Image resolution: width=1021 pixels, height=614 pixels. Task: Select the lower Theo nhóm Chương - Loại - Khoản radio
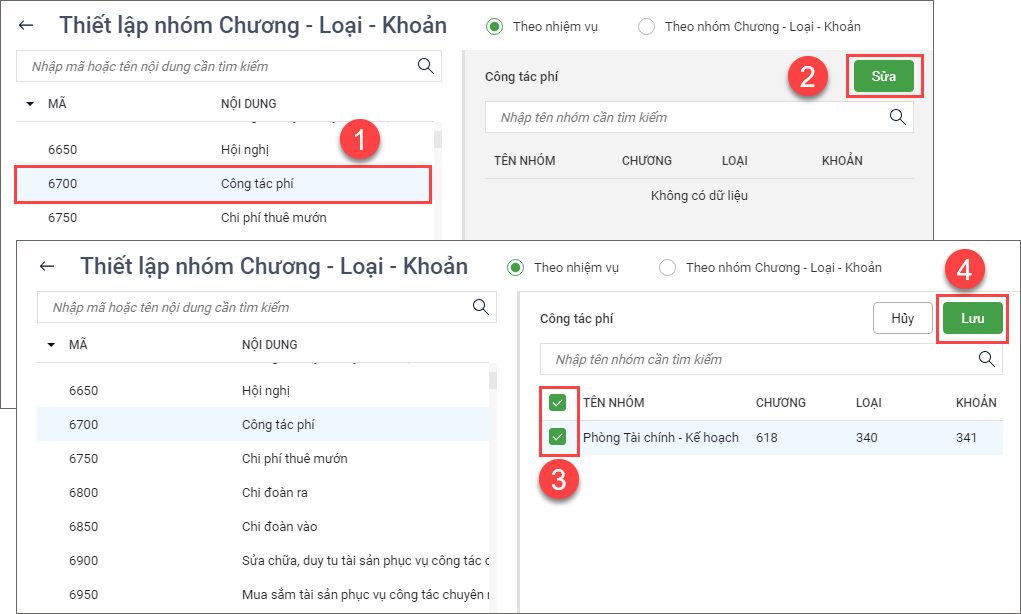(667, 268)
